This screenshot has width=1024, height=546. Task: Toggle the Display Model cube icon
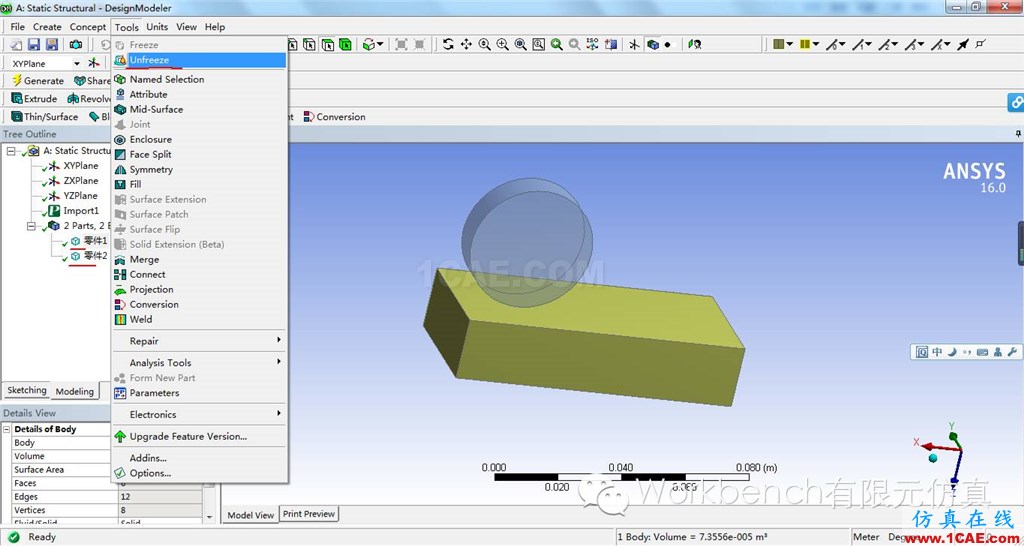(652, 44)
